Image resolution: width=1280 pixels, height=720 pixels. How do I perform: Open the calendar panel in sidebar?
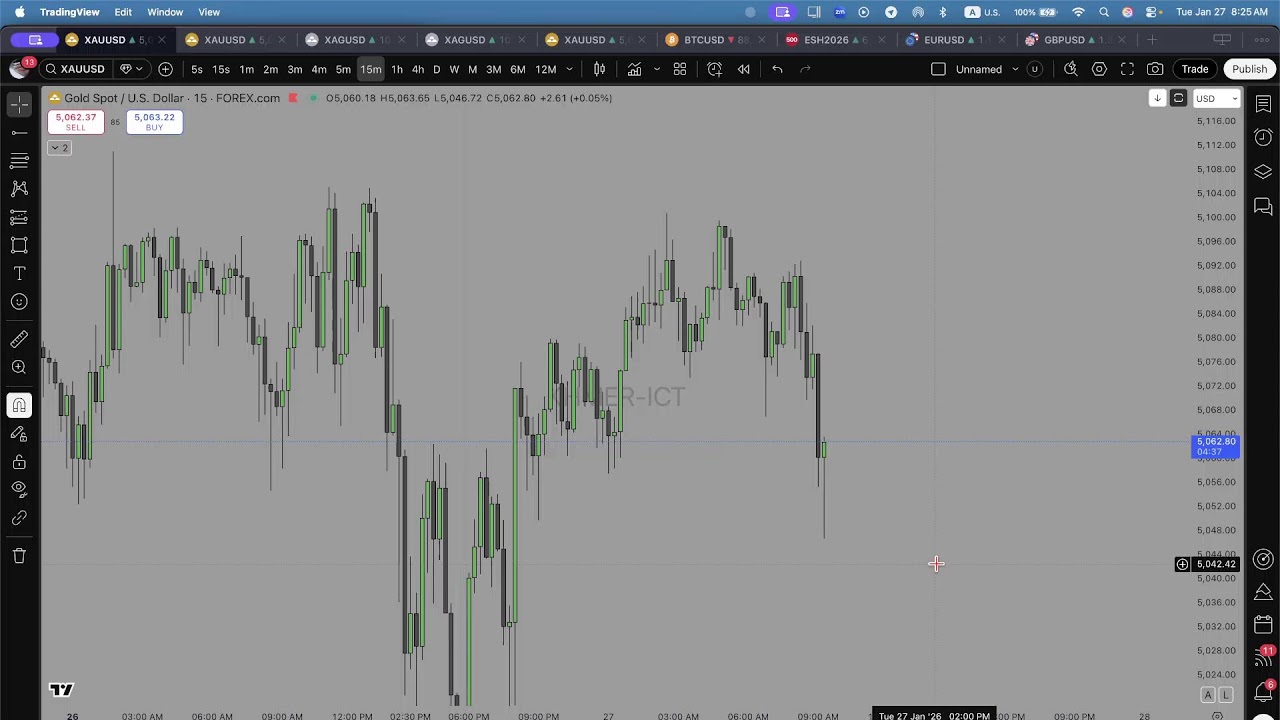click(1263, 624)
